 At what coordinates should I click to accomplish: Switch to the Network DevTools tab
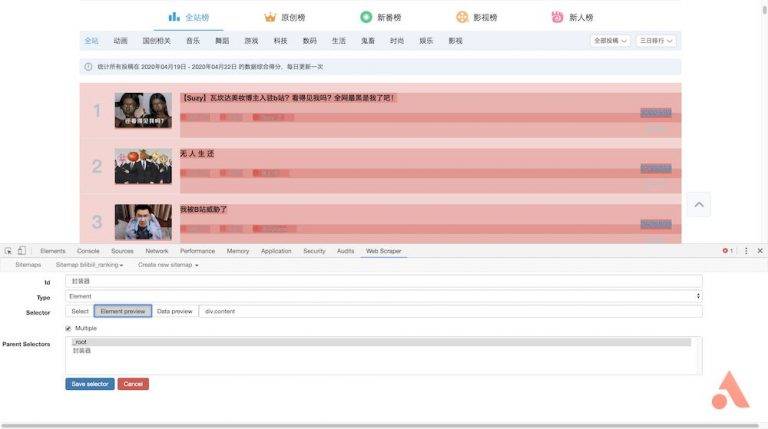[x=157, y=251]
